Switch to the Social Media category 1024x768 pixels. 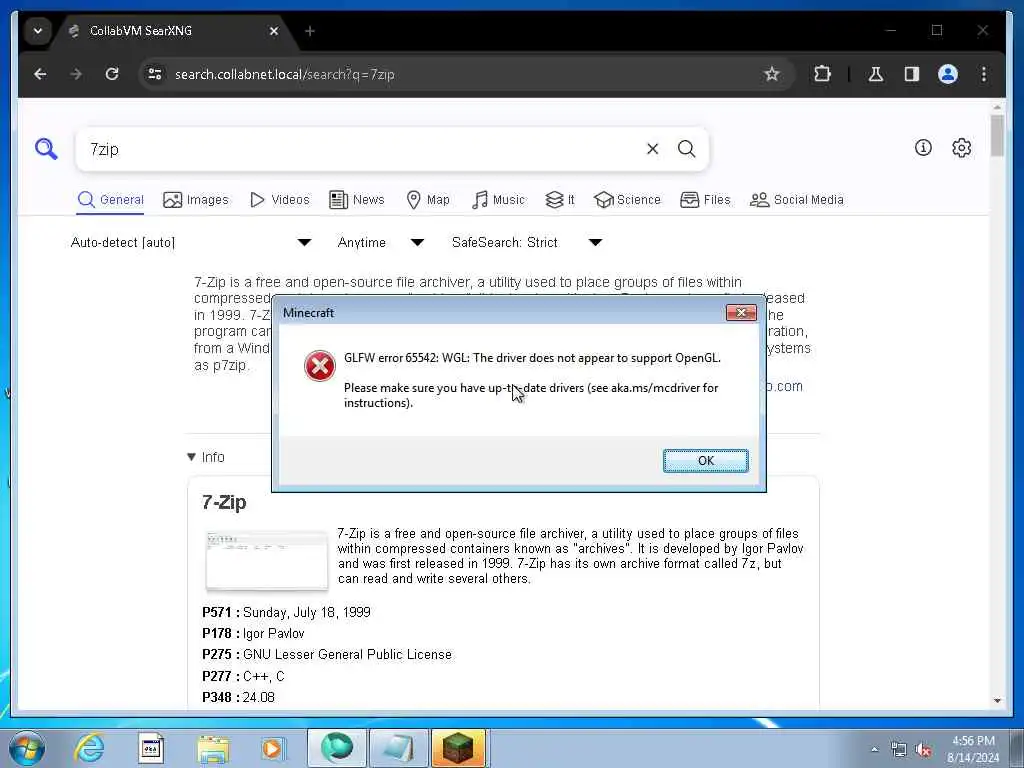coord(797,200)
